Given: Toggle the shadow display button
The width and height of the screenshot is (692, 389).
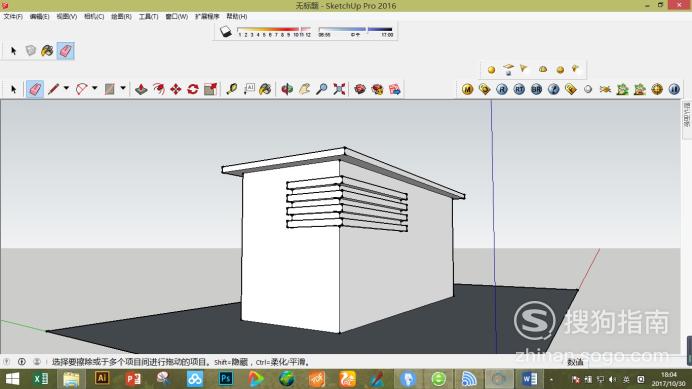Looking at the screenshot, I should 226,31.
